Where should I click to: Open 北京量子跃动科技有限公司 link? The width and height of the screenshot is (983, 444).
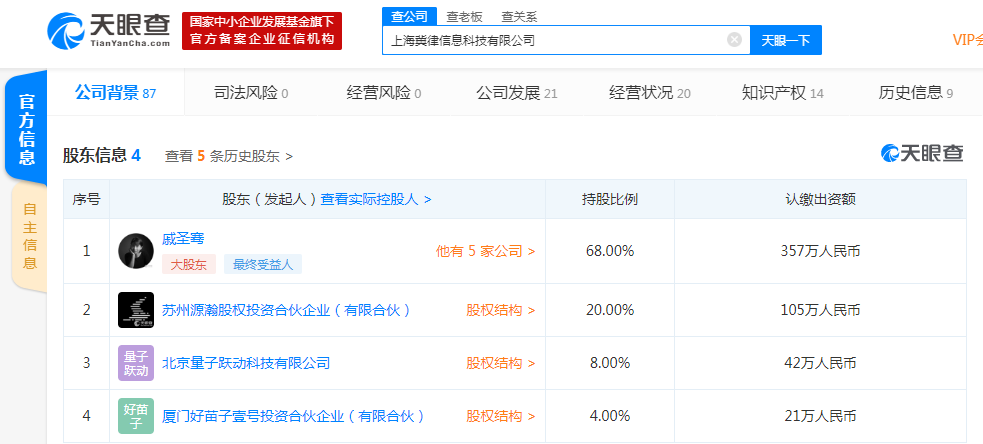click(246, 363)
